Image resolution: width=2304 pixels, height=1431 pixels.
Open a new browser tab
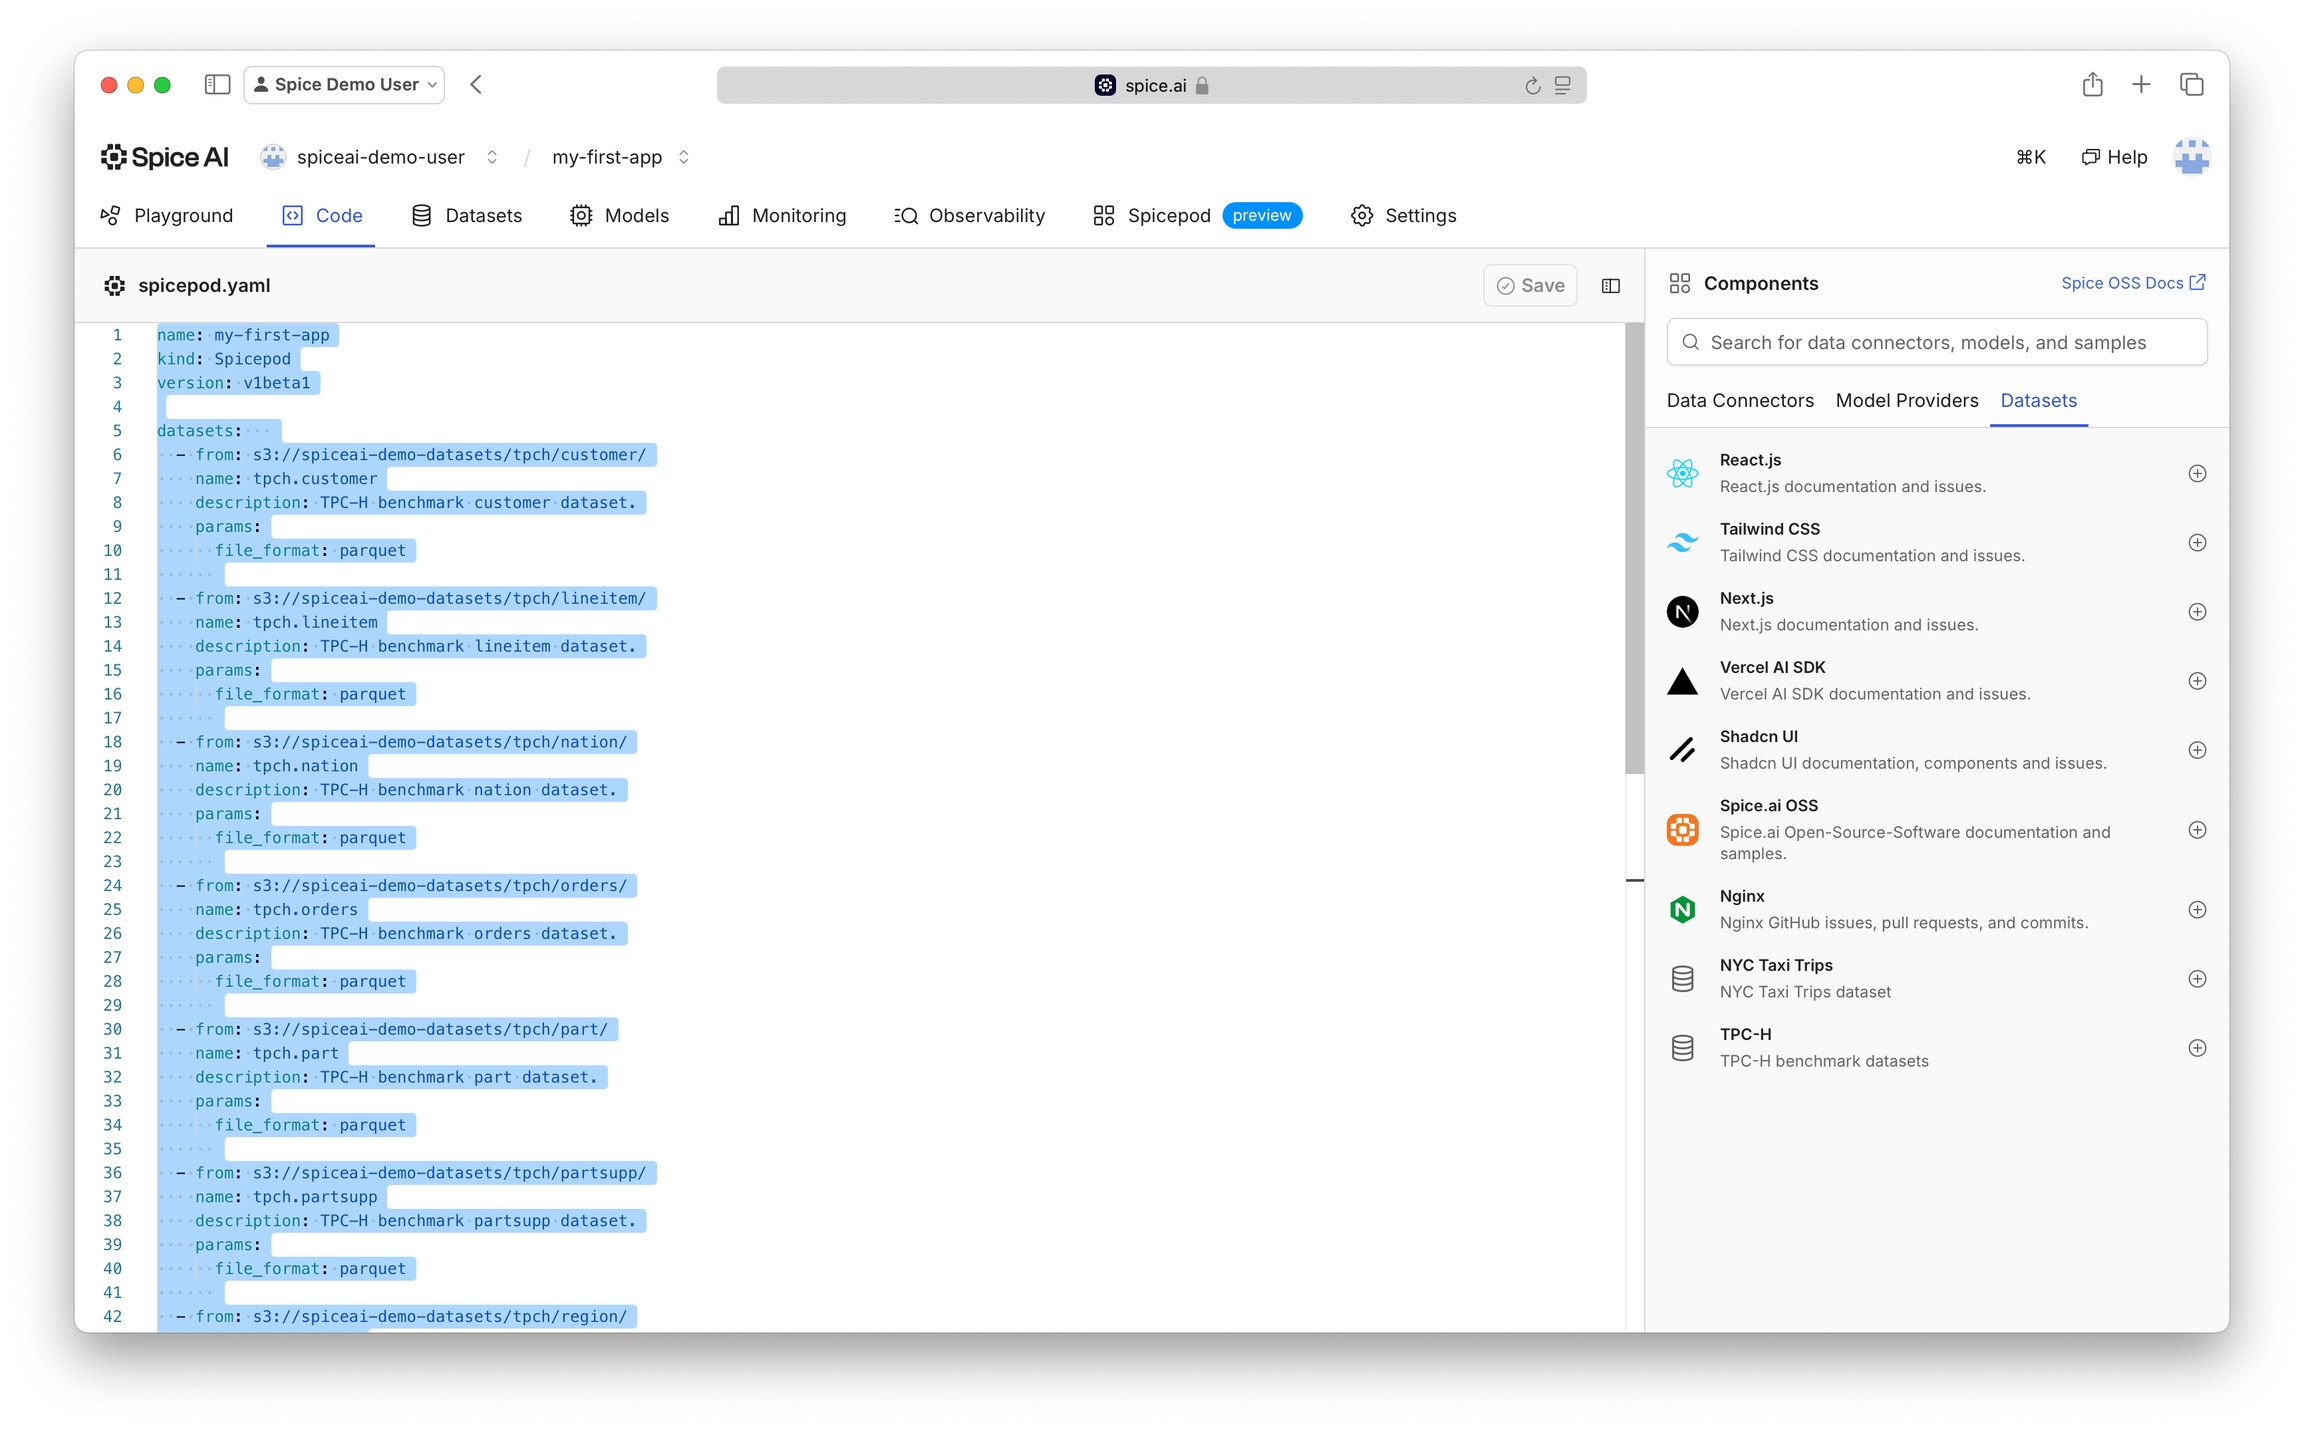[2141, 85]
